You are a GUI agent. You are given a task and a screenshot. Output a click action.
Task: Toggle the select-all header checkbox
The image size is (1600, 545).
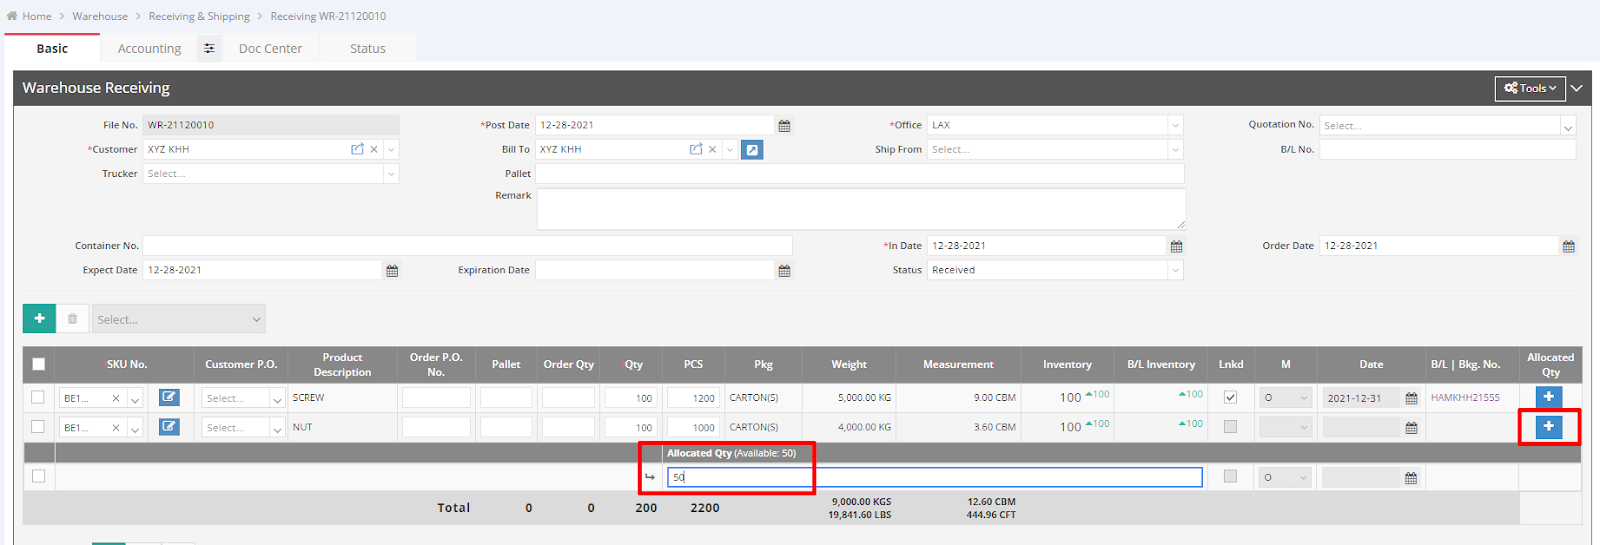[39, 365]
